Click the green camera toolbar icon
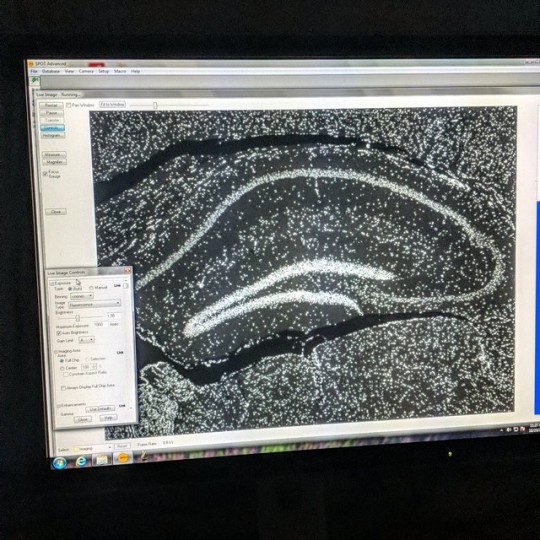This screenshot has height=540, width=540. pyautogui.click(x=35, y=80)
